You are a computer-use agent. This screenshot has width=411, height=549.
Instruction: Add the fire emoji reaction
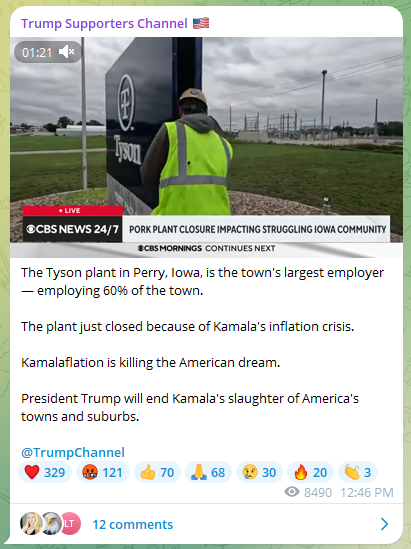click(310, 472)
